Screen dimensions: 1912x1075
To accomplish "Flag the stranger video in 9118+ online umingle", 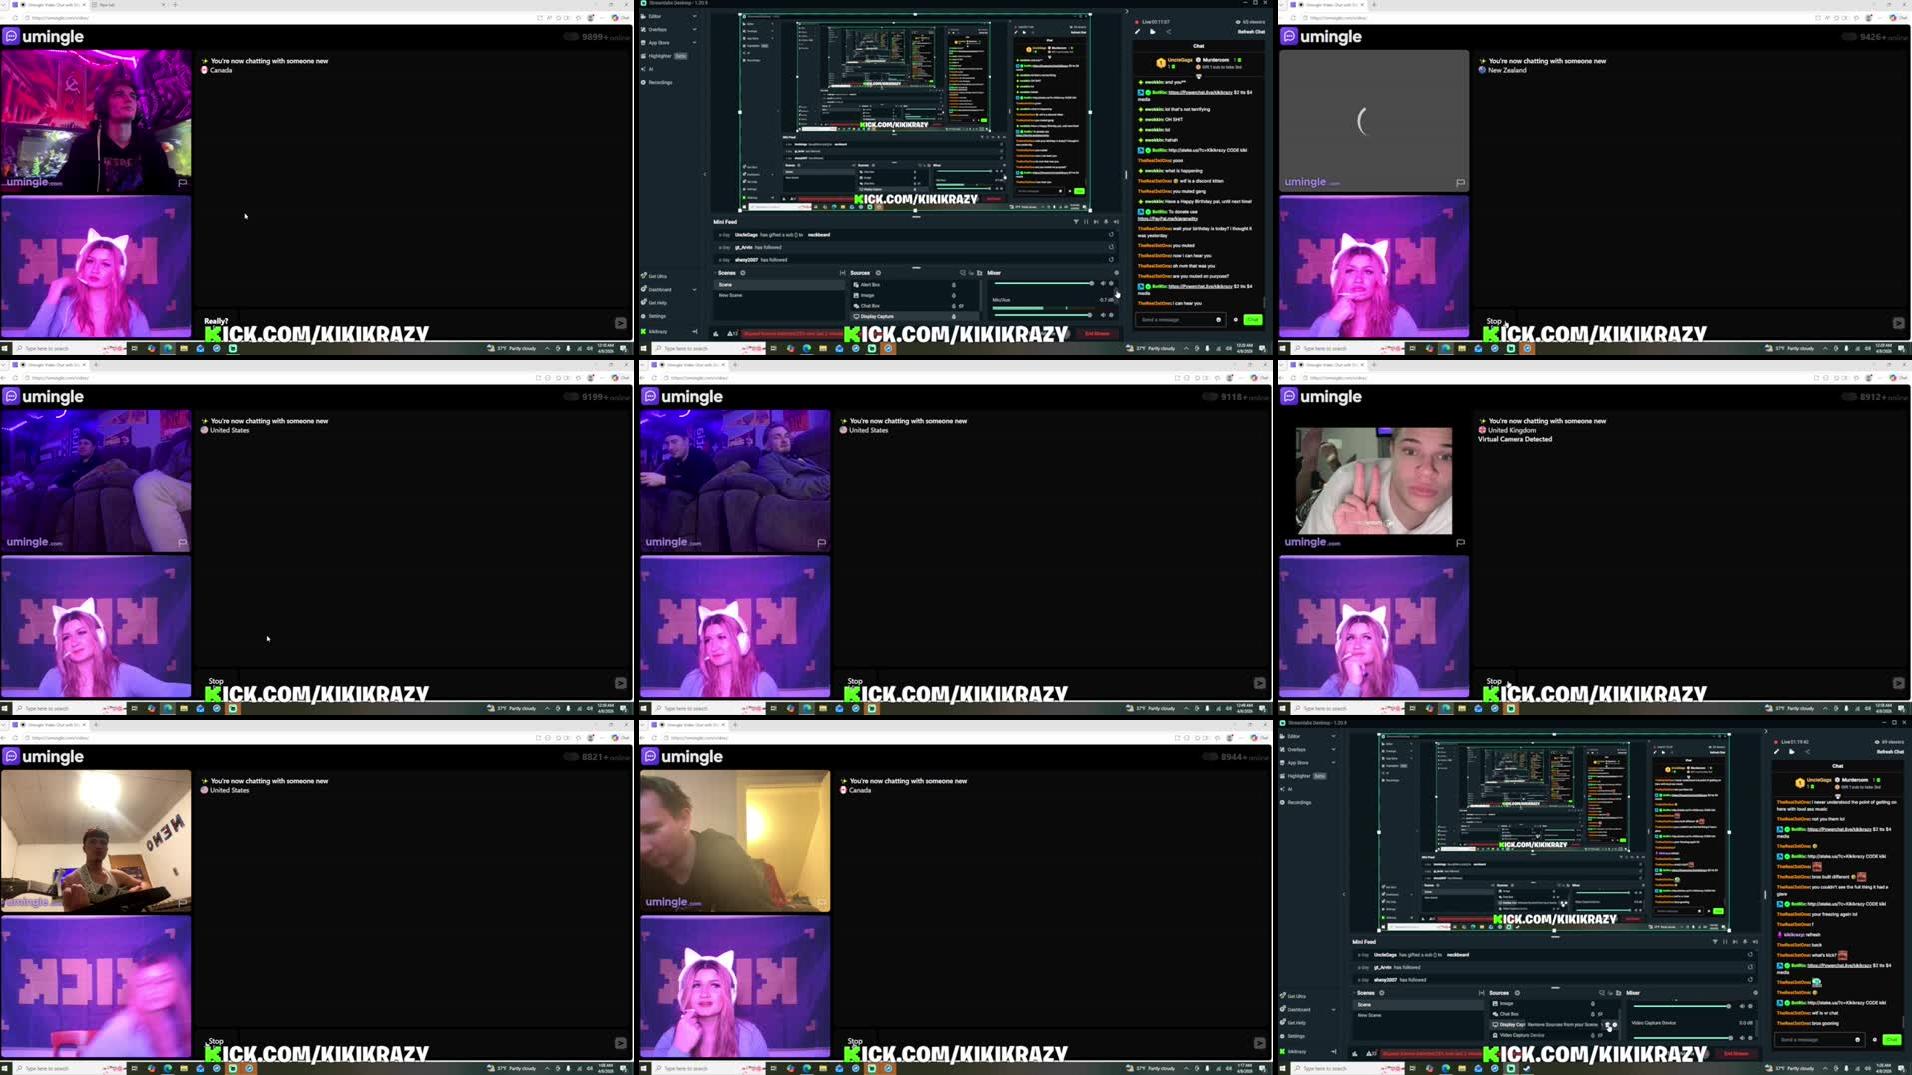I will click(x=821, y=543).
